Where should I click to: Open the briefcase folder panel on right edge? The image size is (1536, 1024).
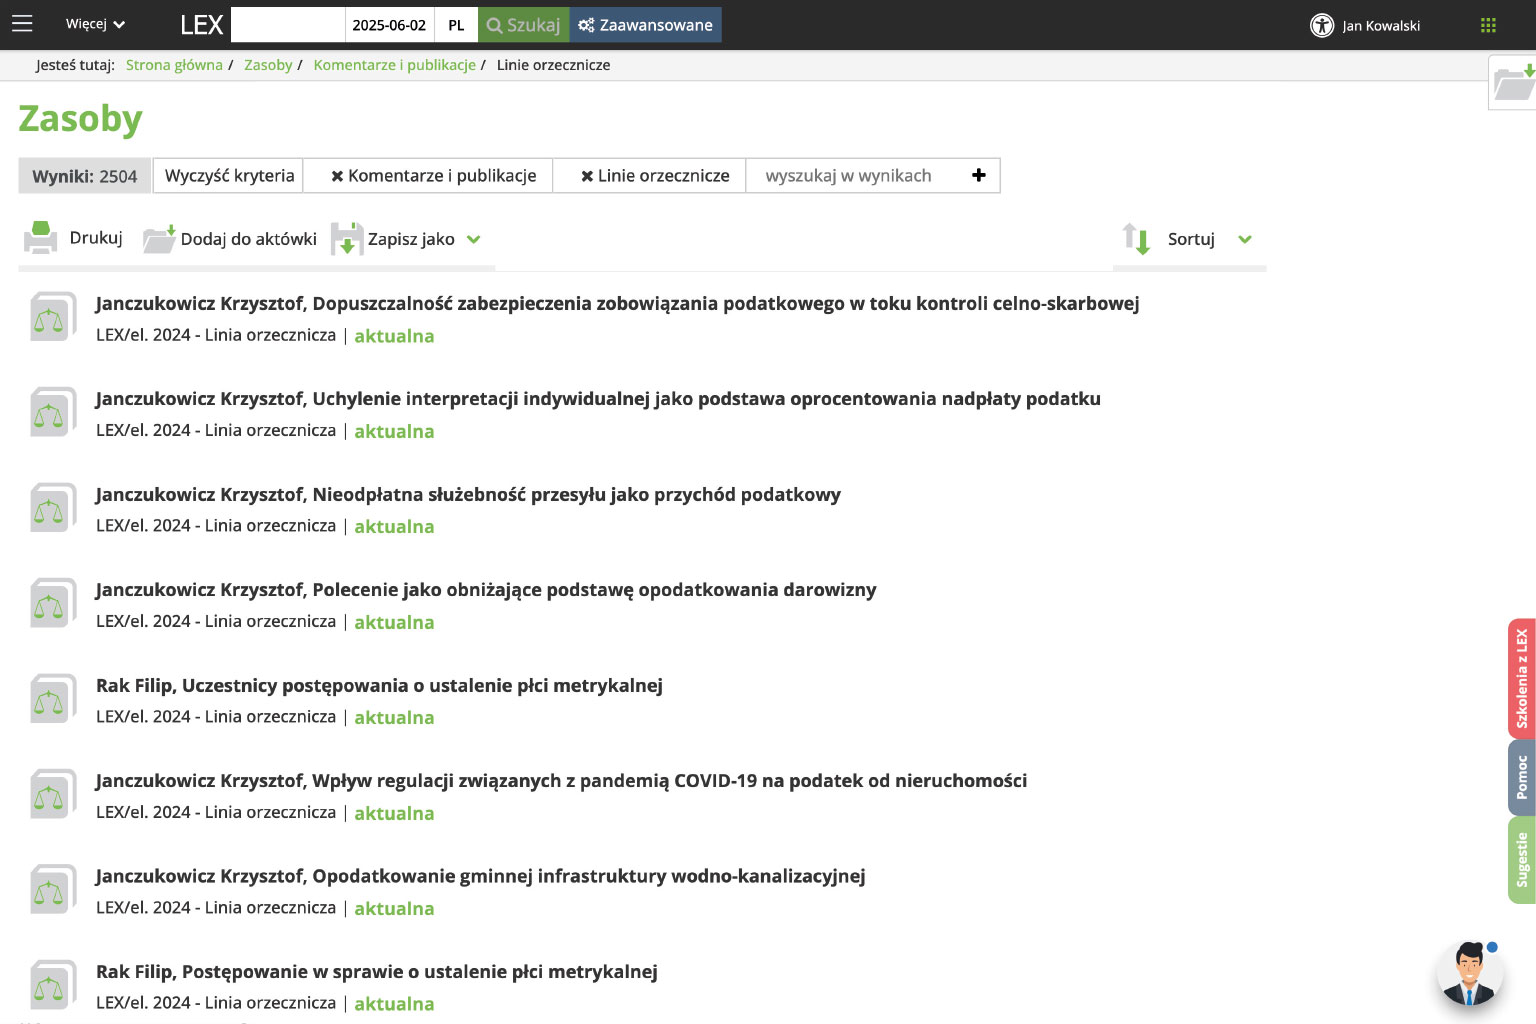(1513, 83)
